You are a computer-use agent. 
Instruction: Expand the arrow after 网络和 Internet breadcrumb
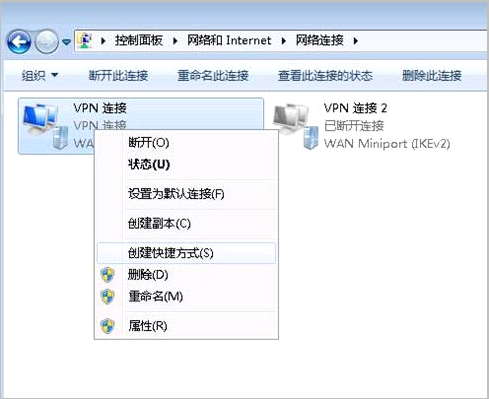[283, 41]
